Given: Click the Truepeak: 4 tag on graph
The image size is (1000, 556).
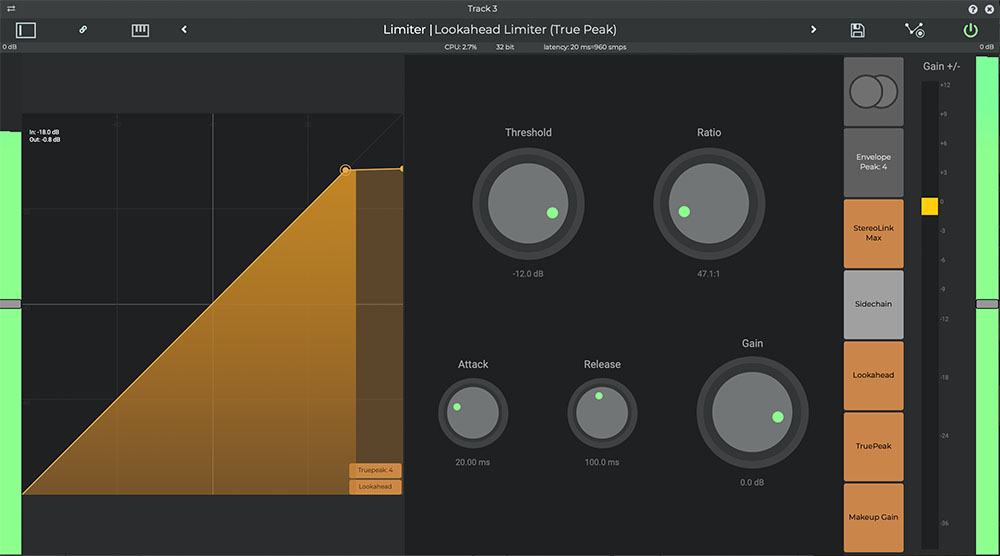Looking at the screenshot, I should click(375, 470).
